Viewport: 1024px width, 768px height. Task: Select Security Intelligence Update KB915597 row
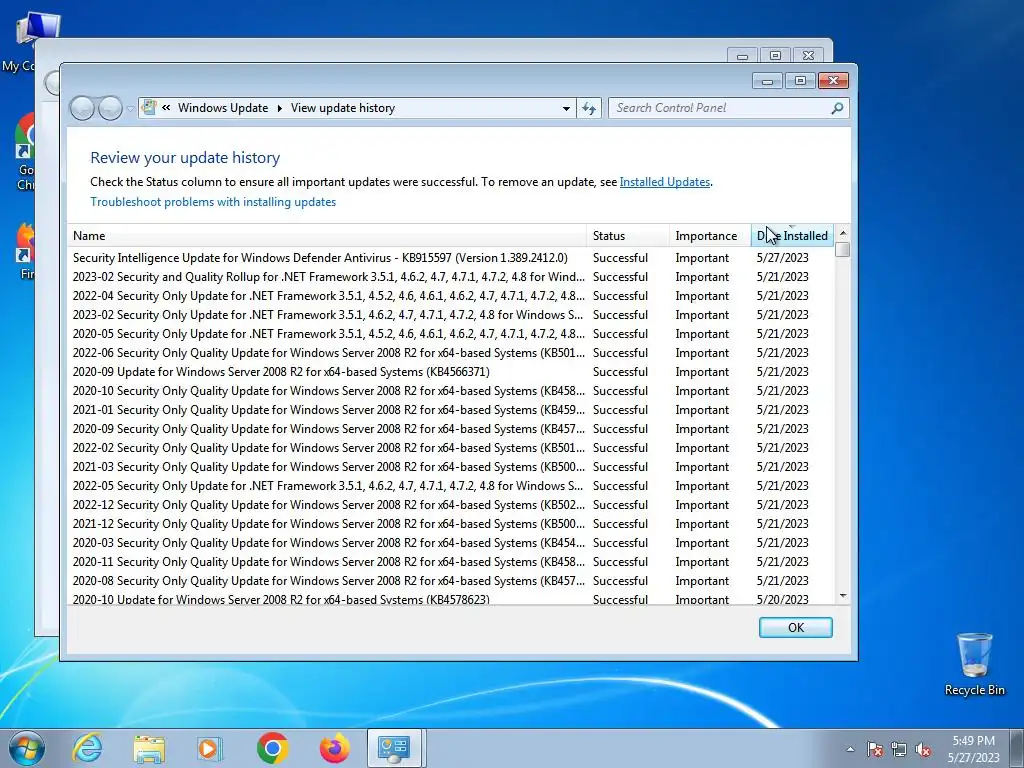tap(451, 258)
